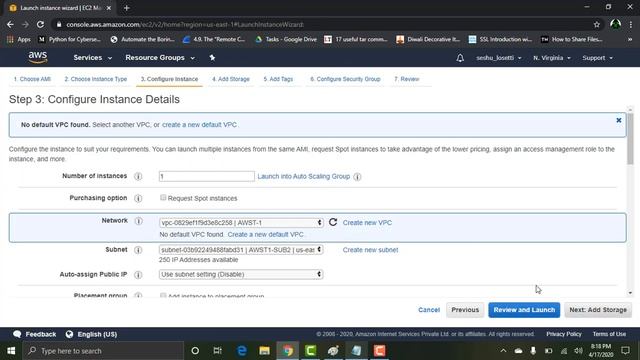This screenshot has width=640, height=360.
Task: Click Create new subnet link
Action: [370, 250]
